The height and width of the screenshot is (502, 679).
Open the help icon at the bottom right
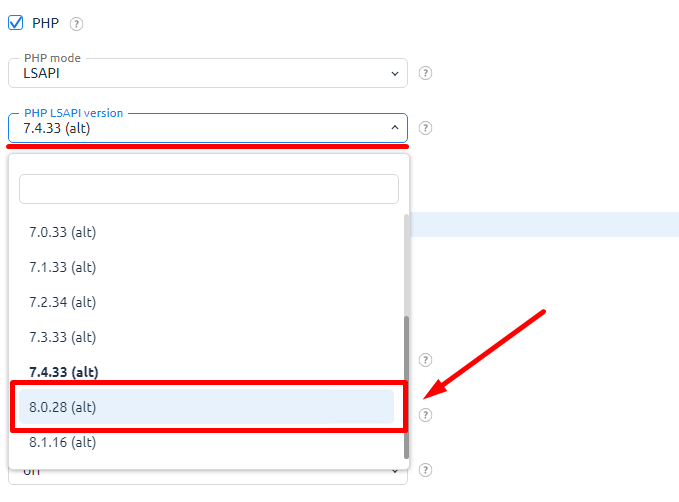(x=425, y=470)
